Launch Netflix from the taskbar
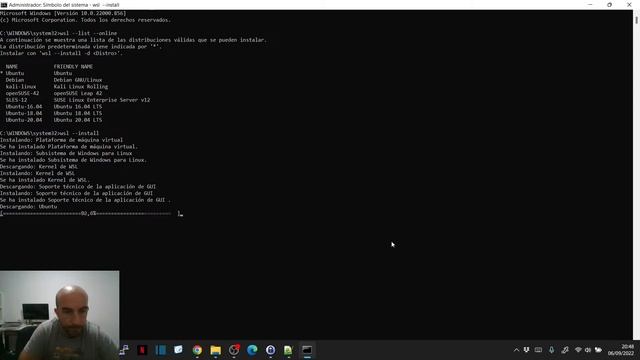Image resolution: width=640 pixels, height=360 pixels. [x=142, y=350]
